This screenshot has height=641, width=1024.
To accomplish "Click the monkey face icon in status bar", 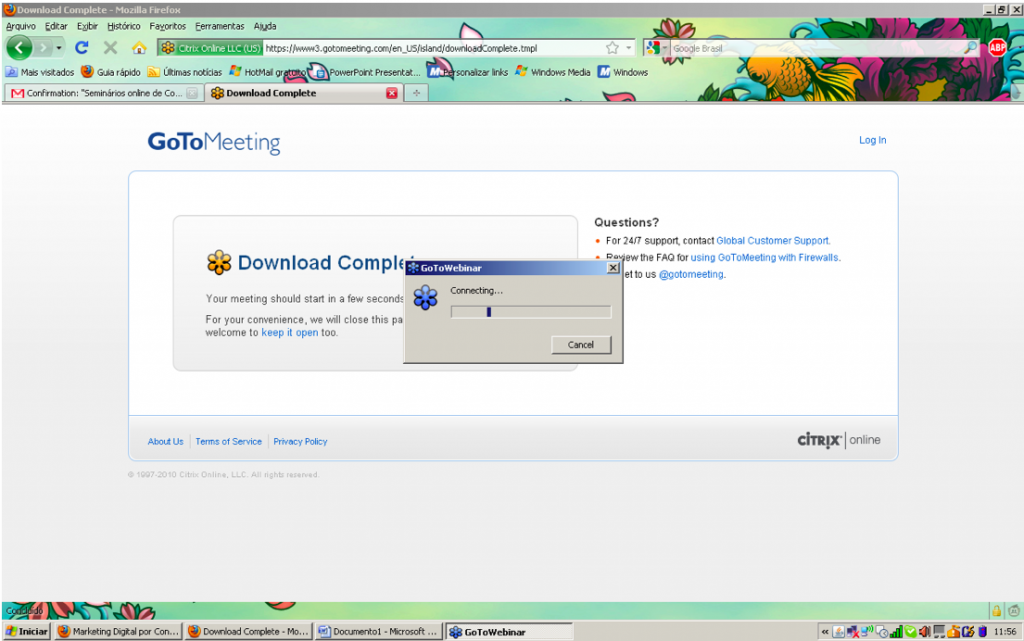I will point(1014,611).
